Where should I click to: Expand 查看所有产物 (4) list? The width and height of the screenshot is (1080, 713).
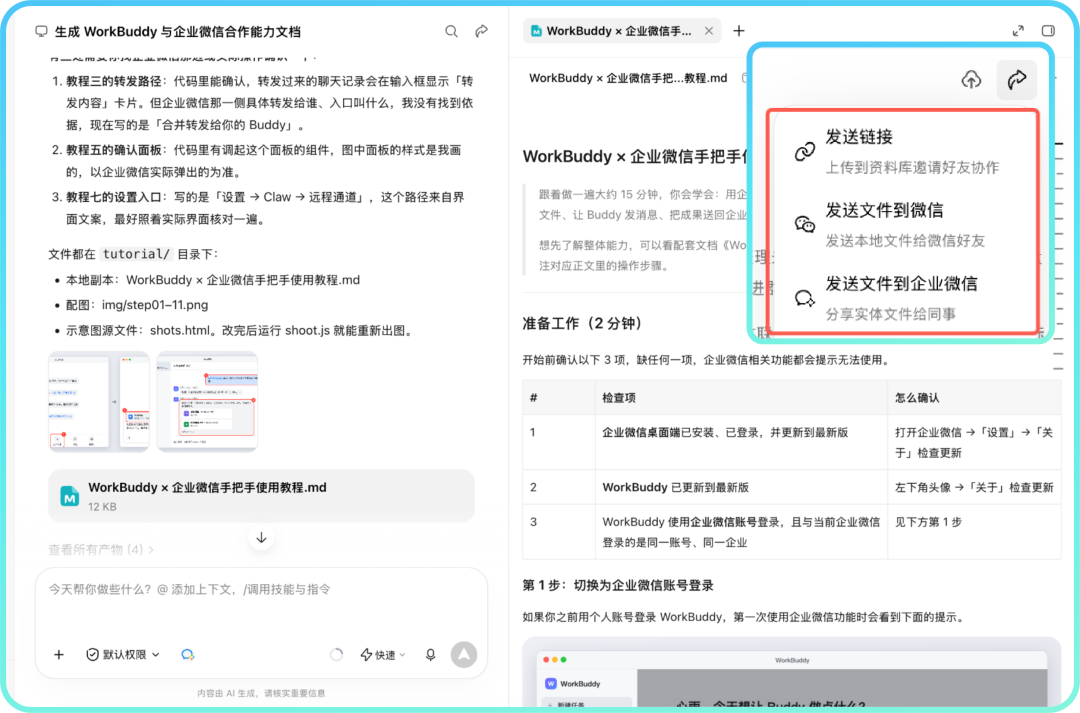[101, 550]
